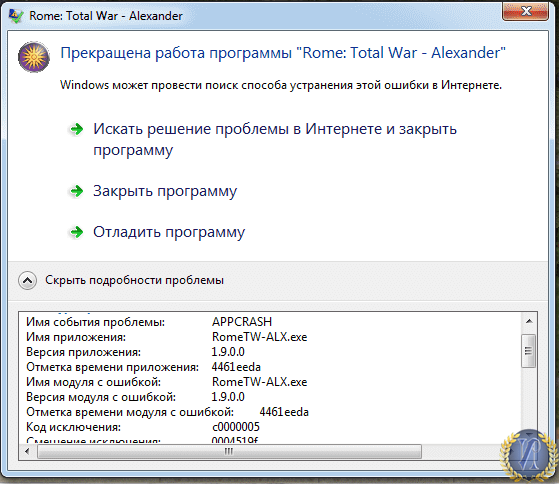This screenshot has width=559, height=484.
Task: Click the details vertical scrollbar up arrow
Action: 529,321
